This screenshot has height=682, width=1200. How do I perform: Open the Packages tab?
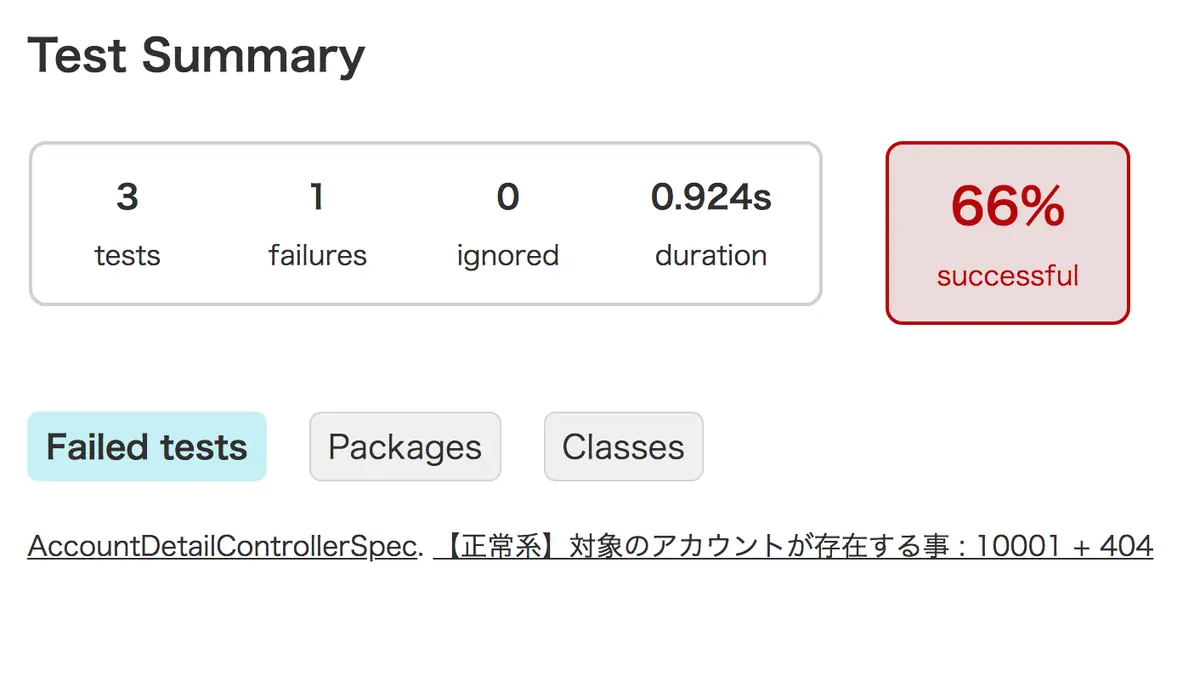point(405,447)
